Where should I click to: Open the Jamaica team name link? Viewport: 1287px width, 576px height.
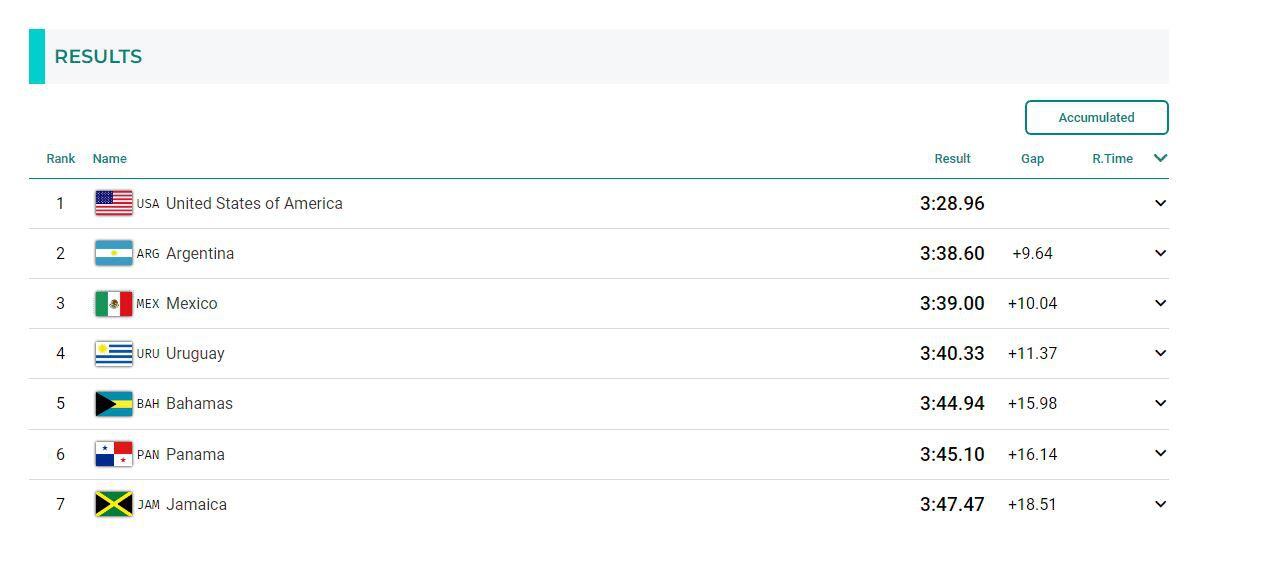[x=196, y=504]
